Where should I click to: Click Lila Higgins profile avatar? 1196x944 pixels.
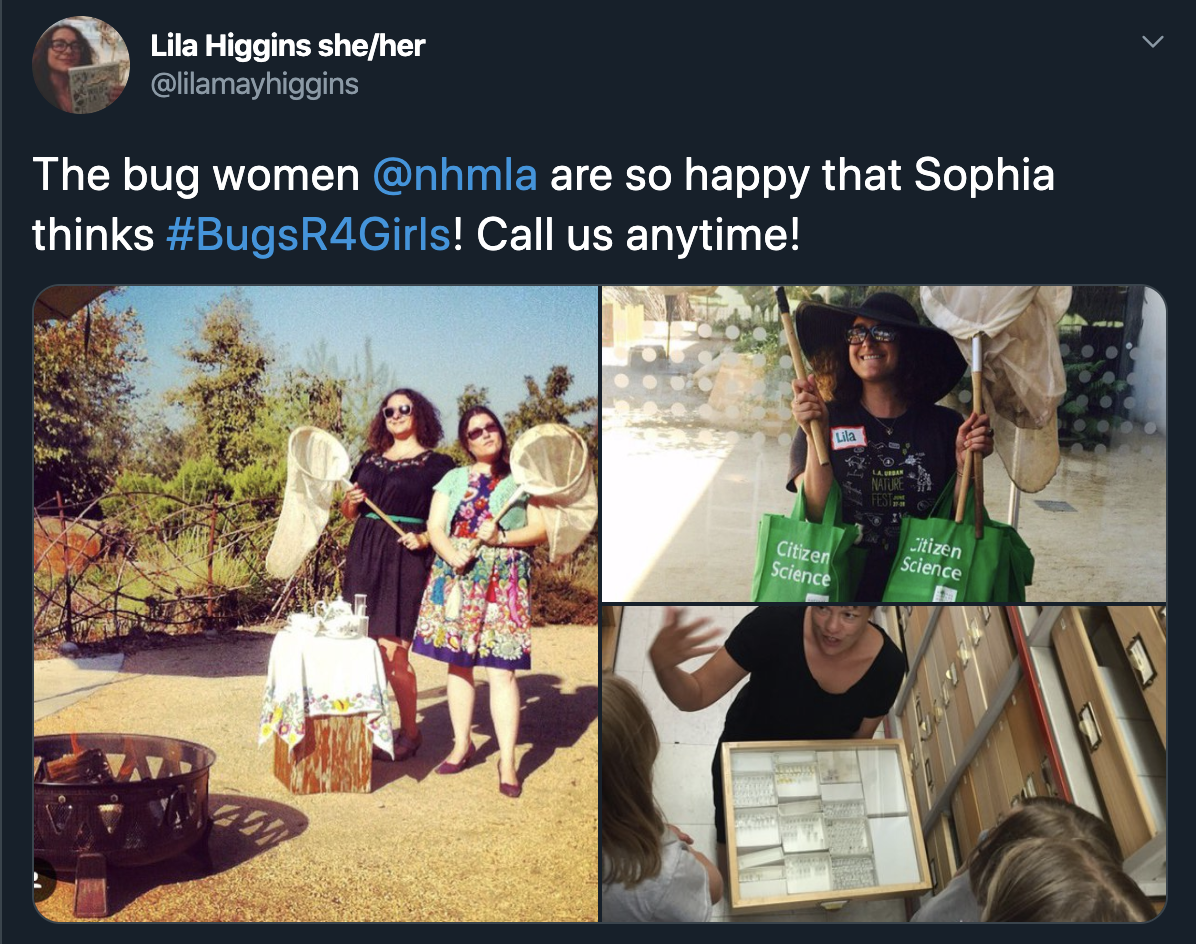(81, 65)
